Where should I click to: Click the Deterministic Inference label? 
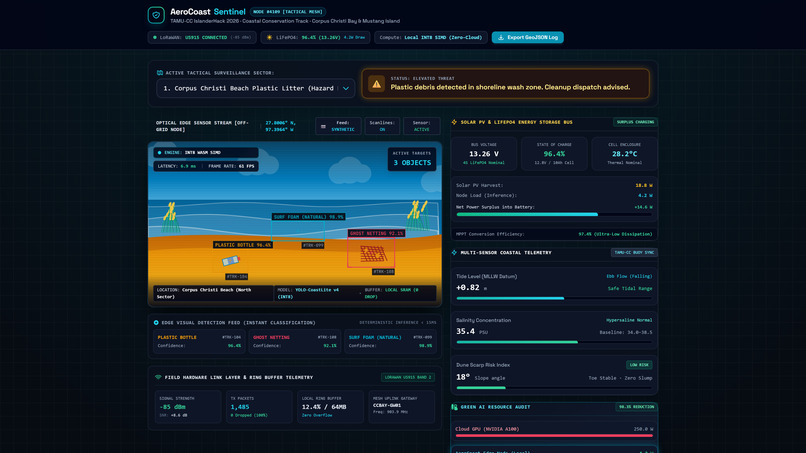[x=398, y=323]
